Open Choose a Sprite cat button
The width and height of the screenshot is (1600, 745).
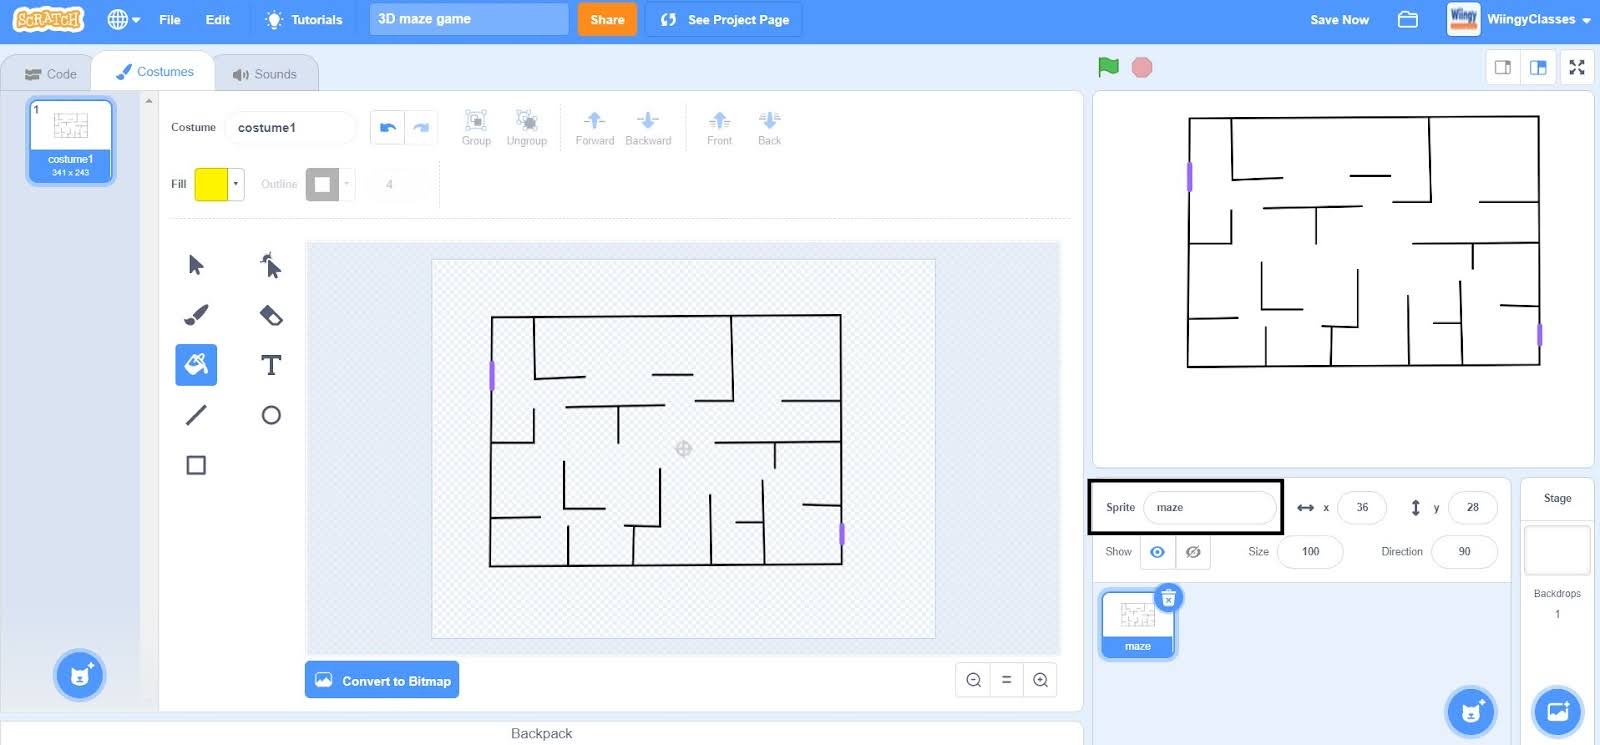[x=1471, y=712]
